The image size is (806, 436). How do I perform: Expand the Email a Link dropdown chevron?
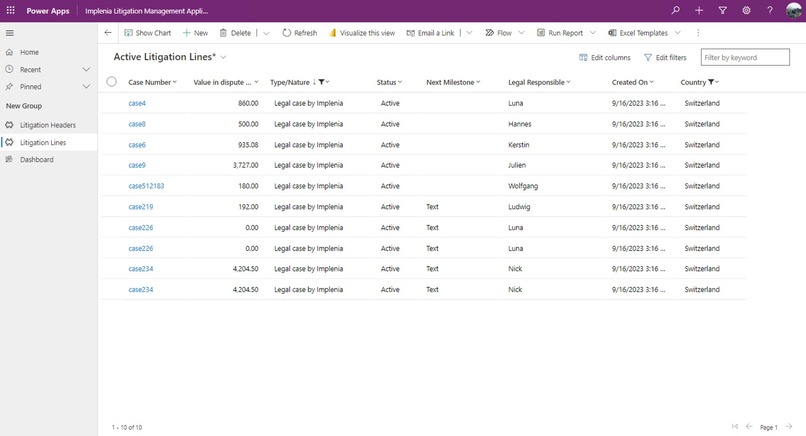tap(469, 33)
